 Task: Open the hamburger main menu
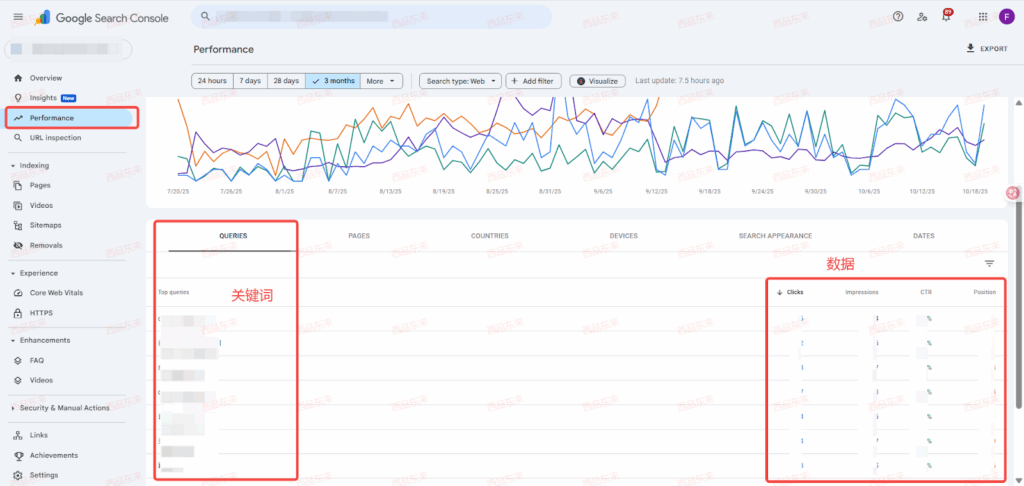pyautogui.click(x=18, y=17)
